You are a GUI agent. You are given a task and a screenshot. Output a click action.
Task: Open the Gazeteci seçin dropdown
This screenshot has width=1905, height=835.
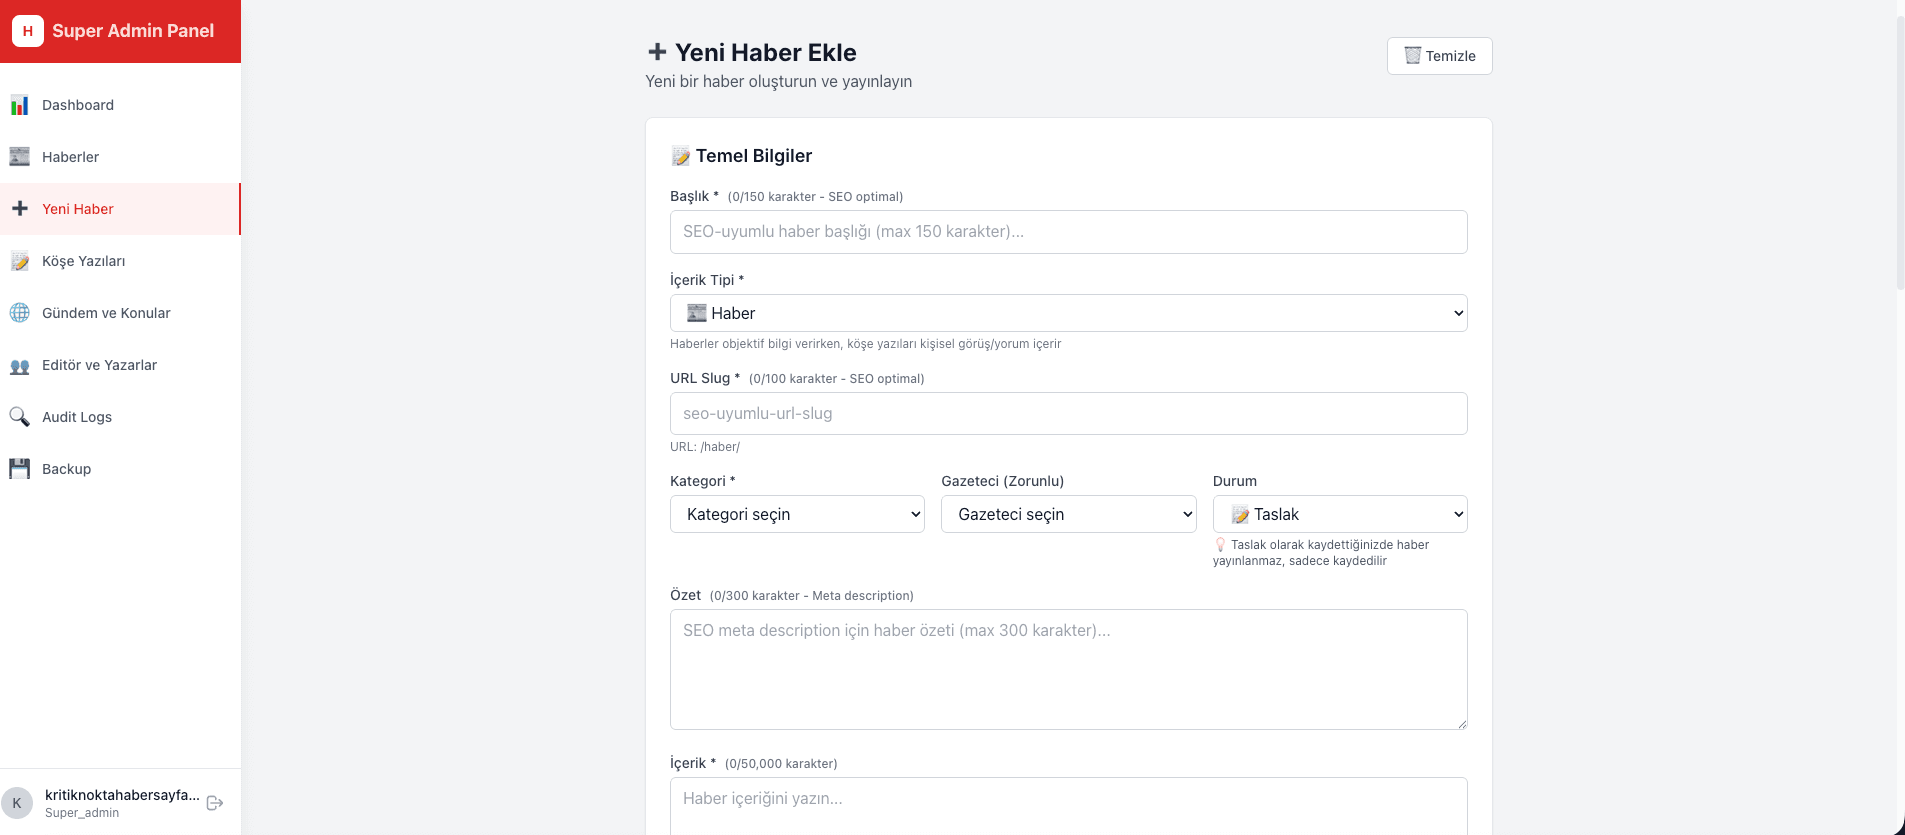coord(1068,514)
